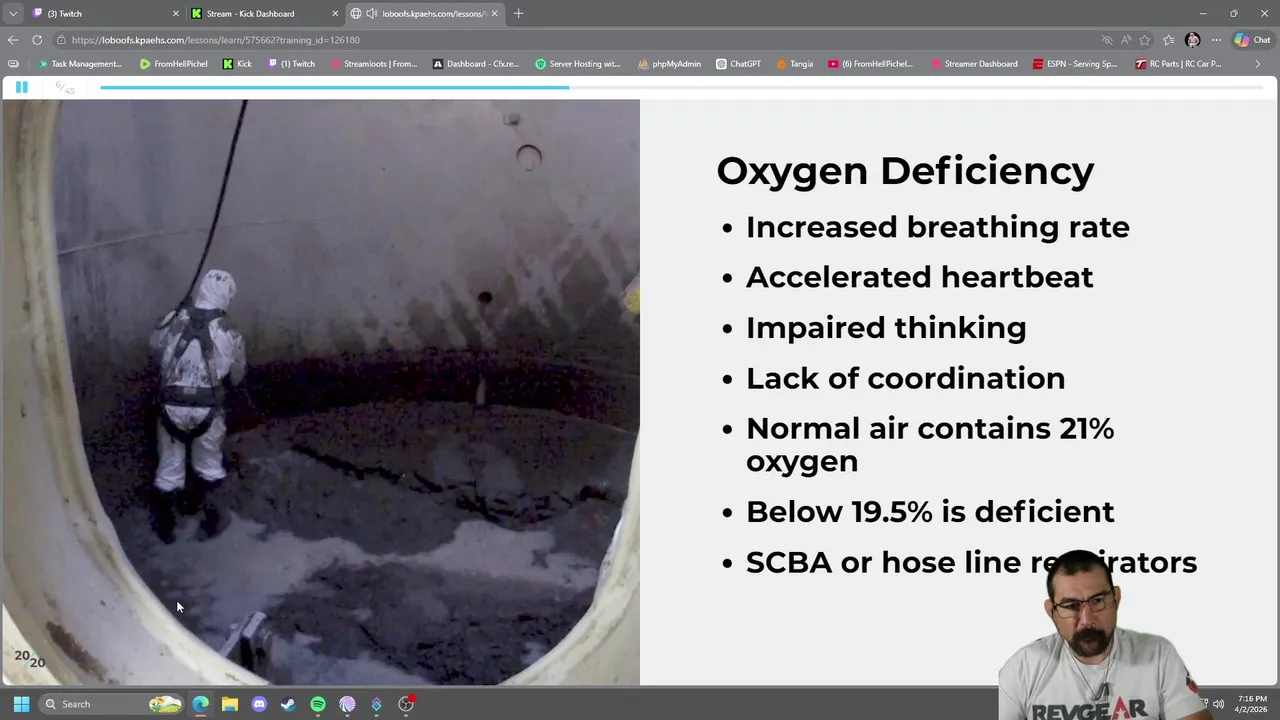The width and height of the screenshot is (1280, 720).
Task: Open File Explorer from taskbar
Action: point(229,704)
